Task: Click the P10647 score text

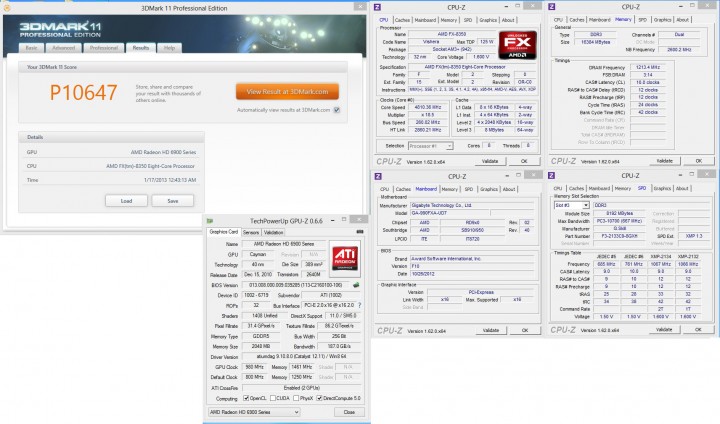Action: (x=83, y=93)
